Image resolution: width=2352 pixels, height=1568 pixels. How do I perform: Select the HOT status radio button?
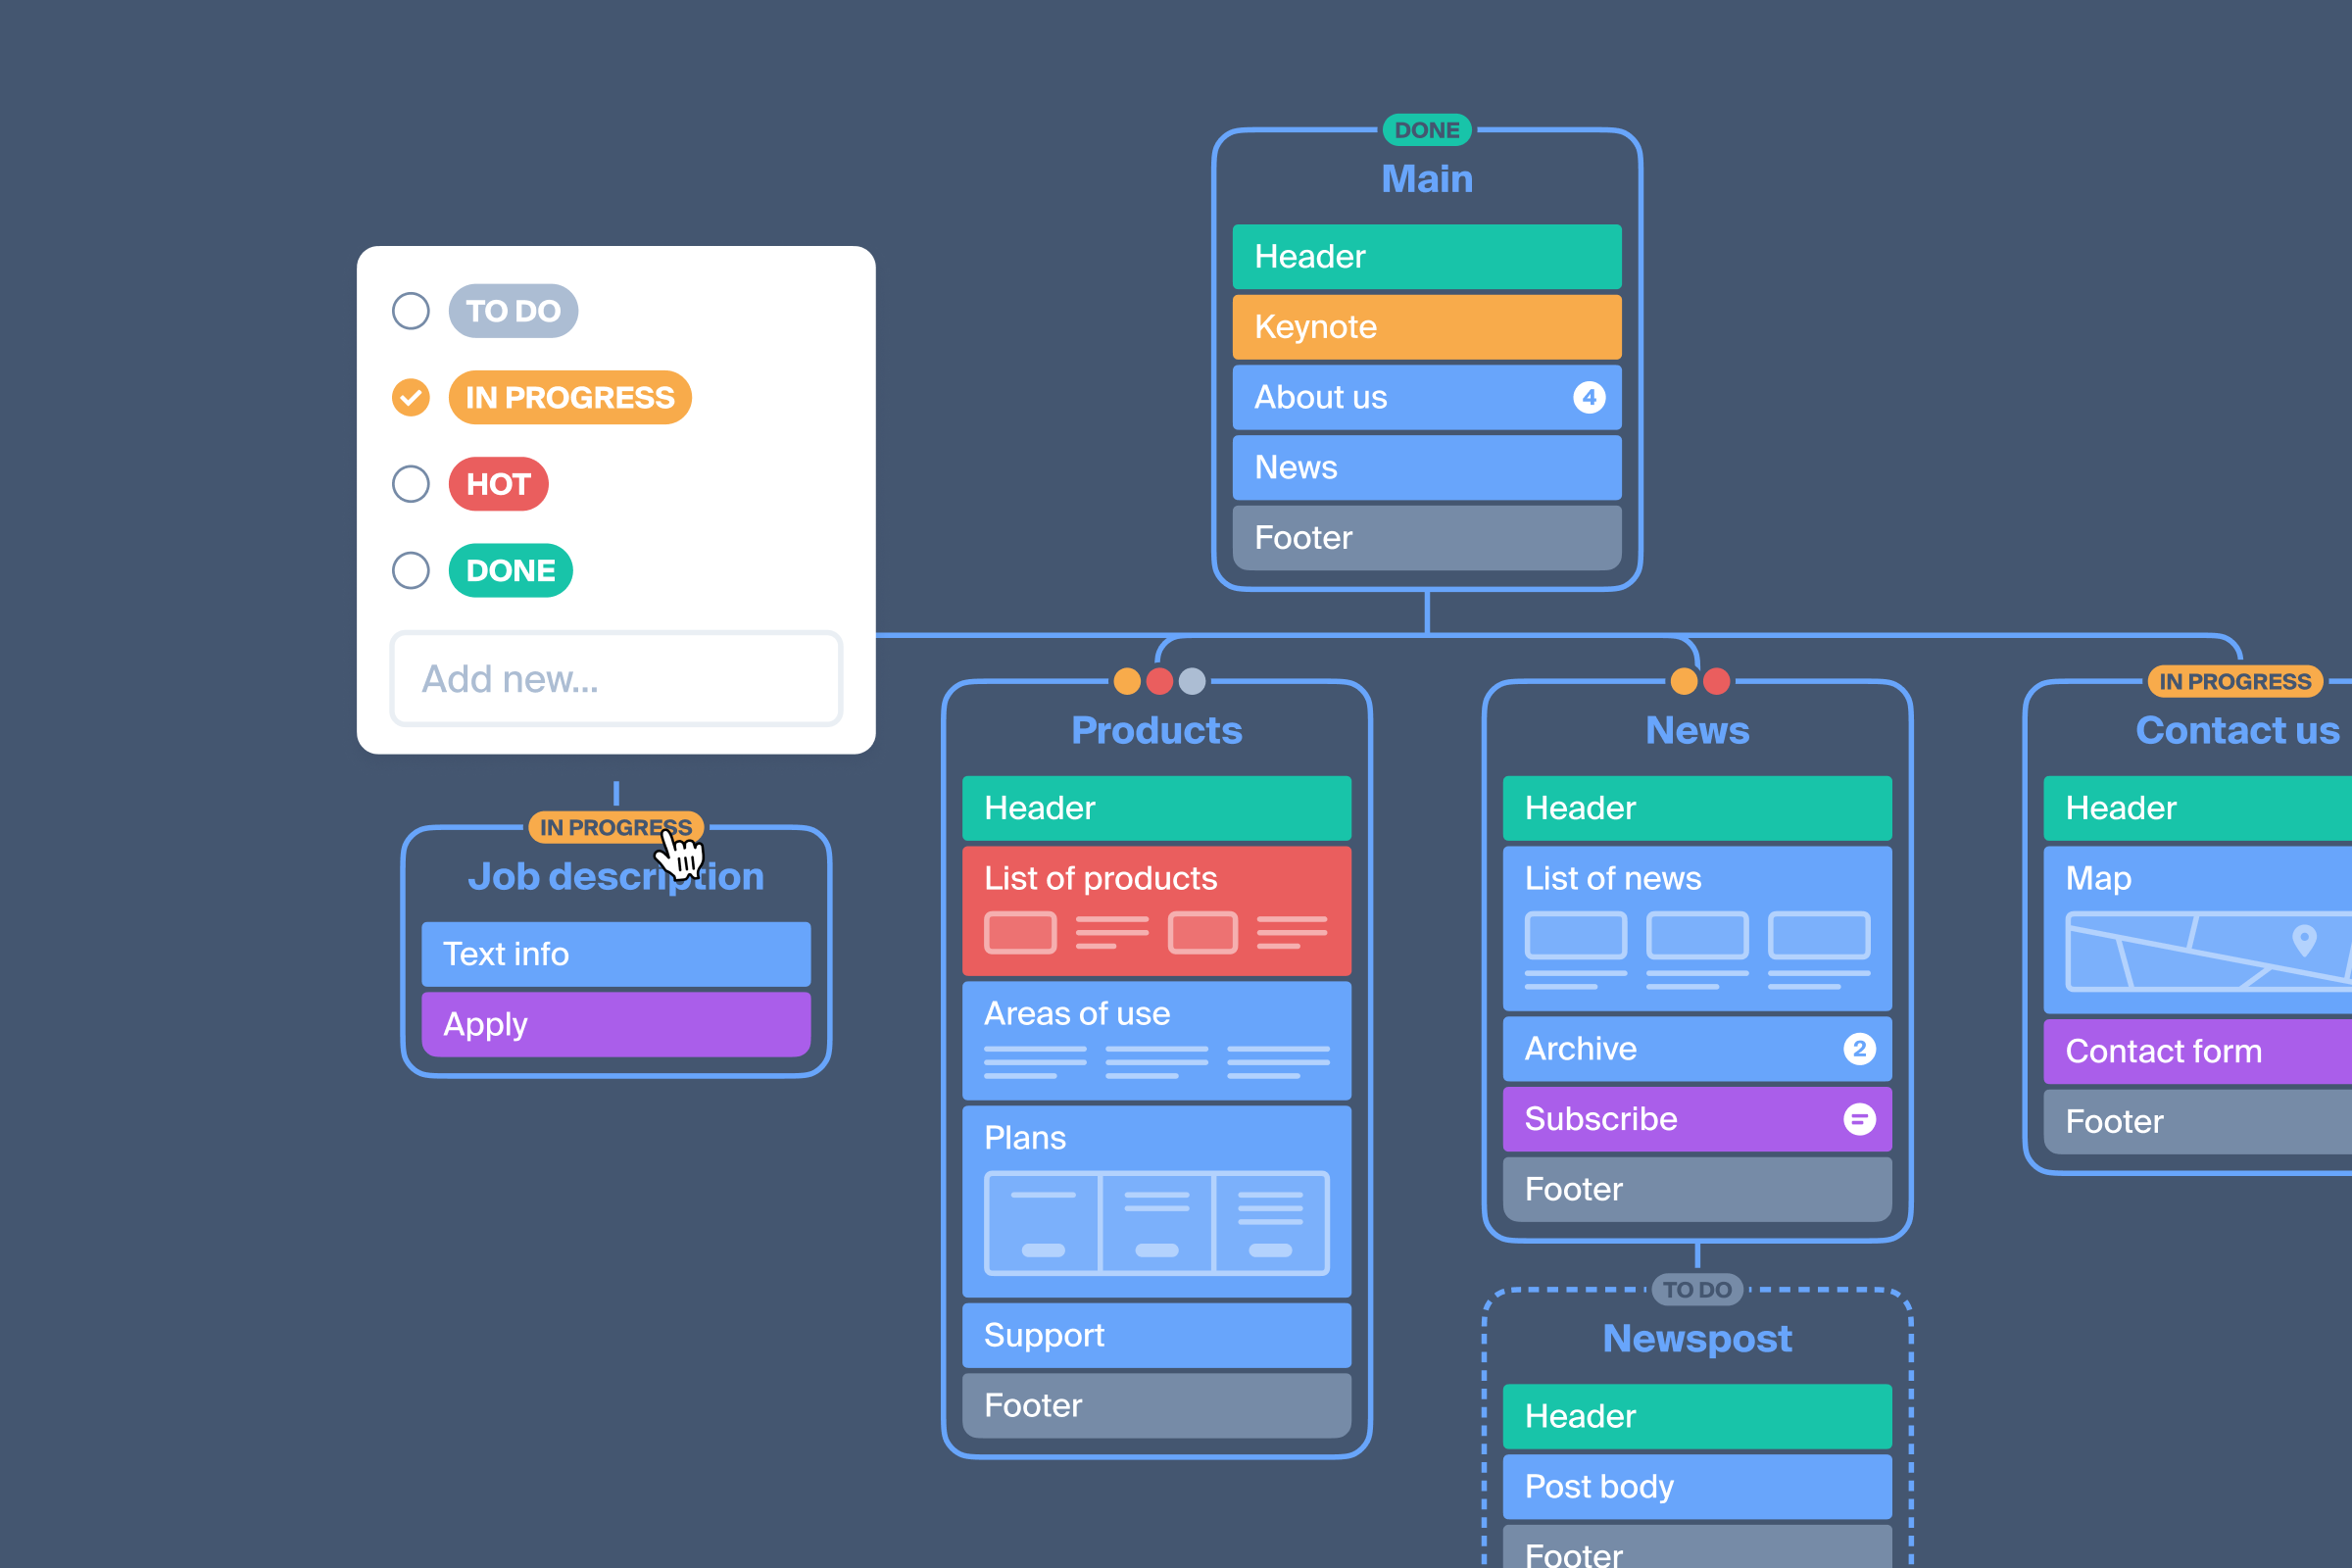click(x=410, y=484)
